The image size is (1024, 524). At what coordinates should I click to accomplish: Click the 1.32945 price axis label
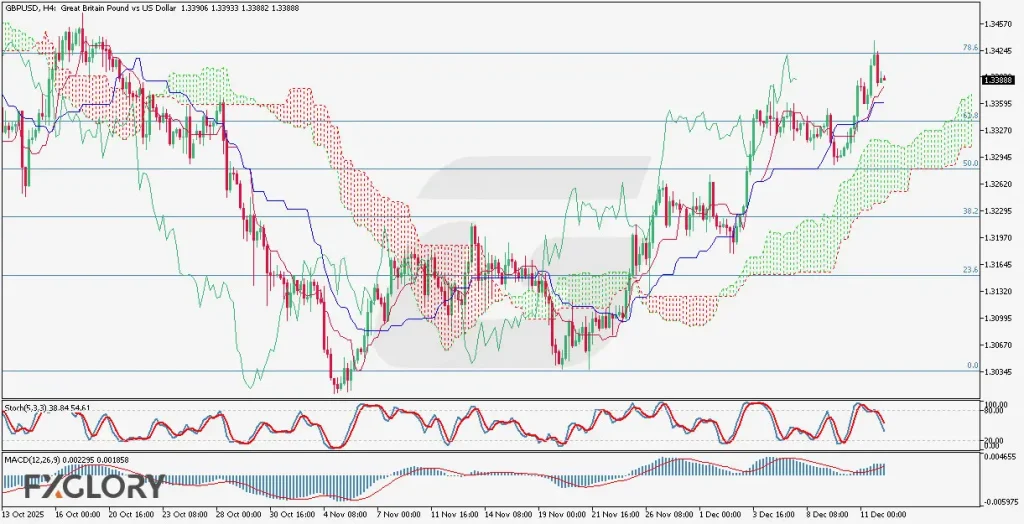[x=999, y=157]
